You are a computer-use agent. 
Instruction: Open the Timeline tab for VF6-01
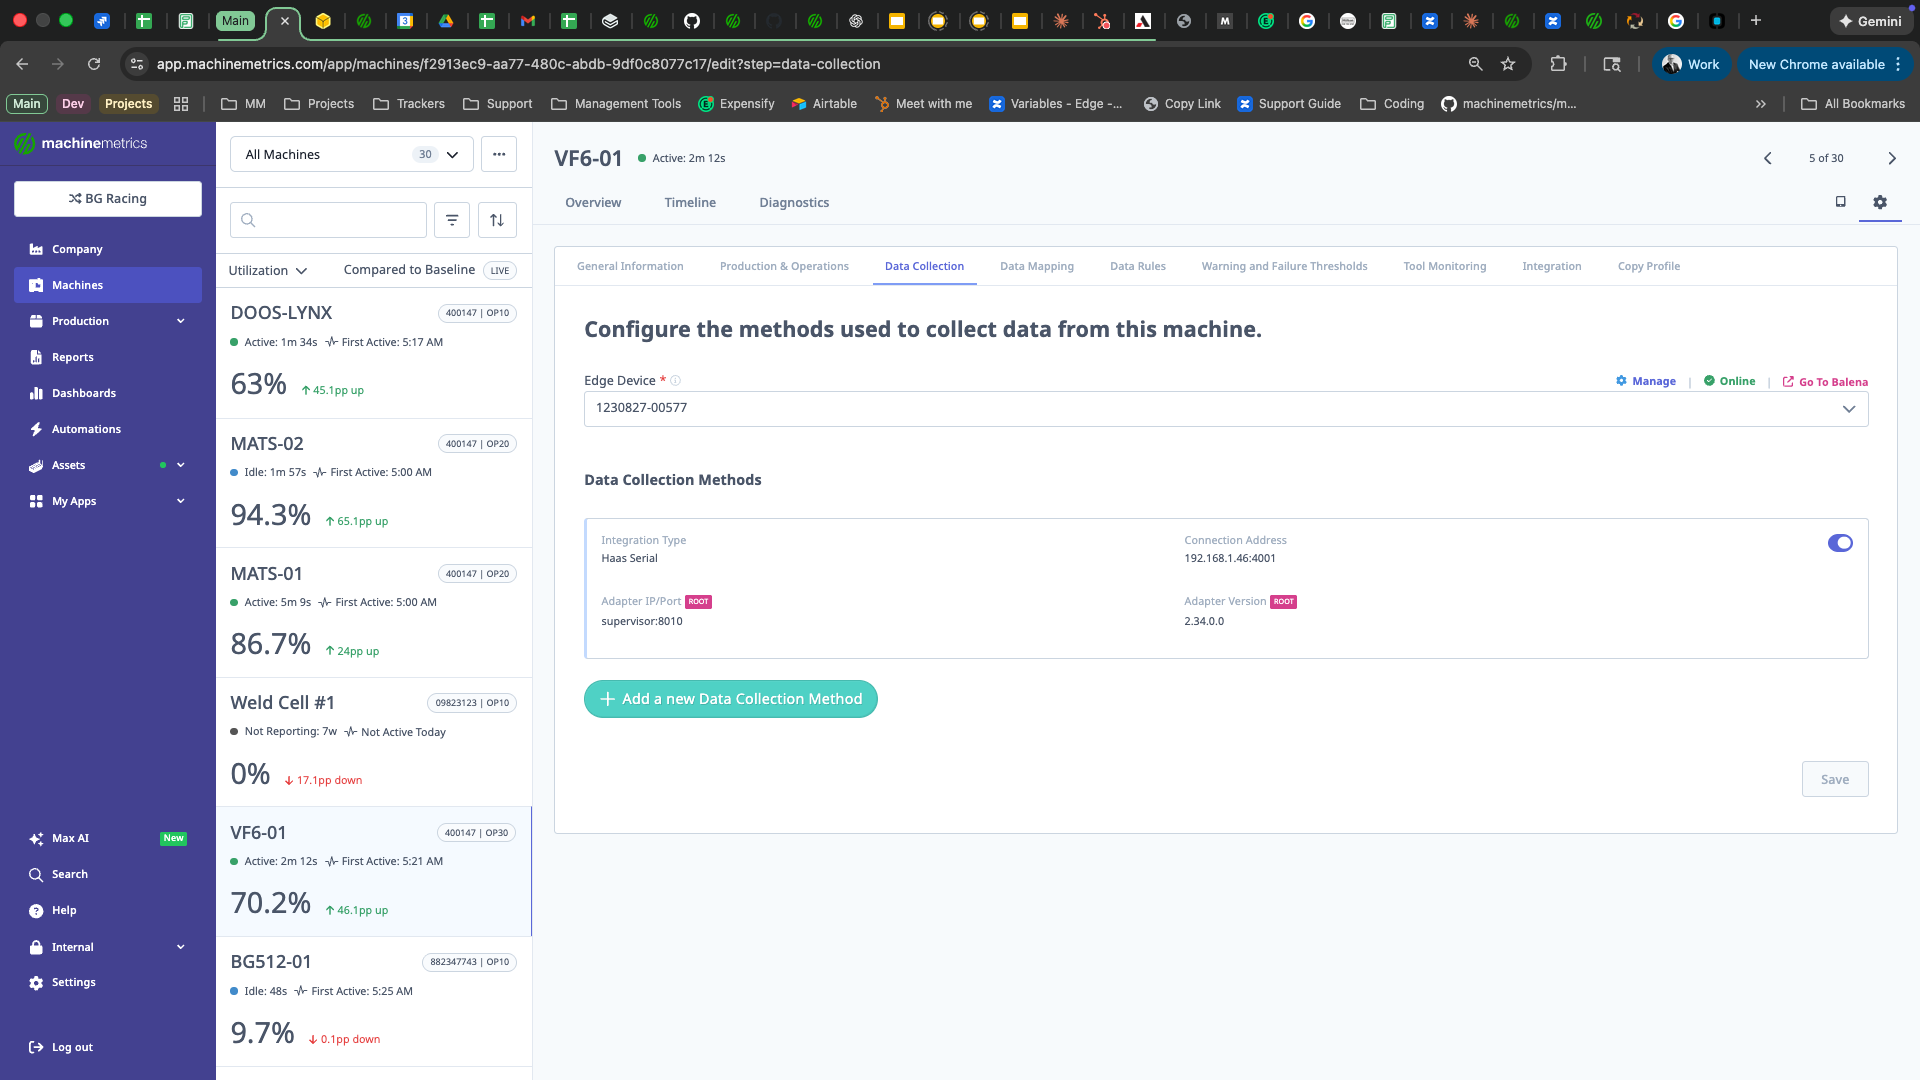click(690, 202)
